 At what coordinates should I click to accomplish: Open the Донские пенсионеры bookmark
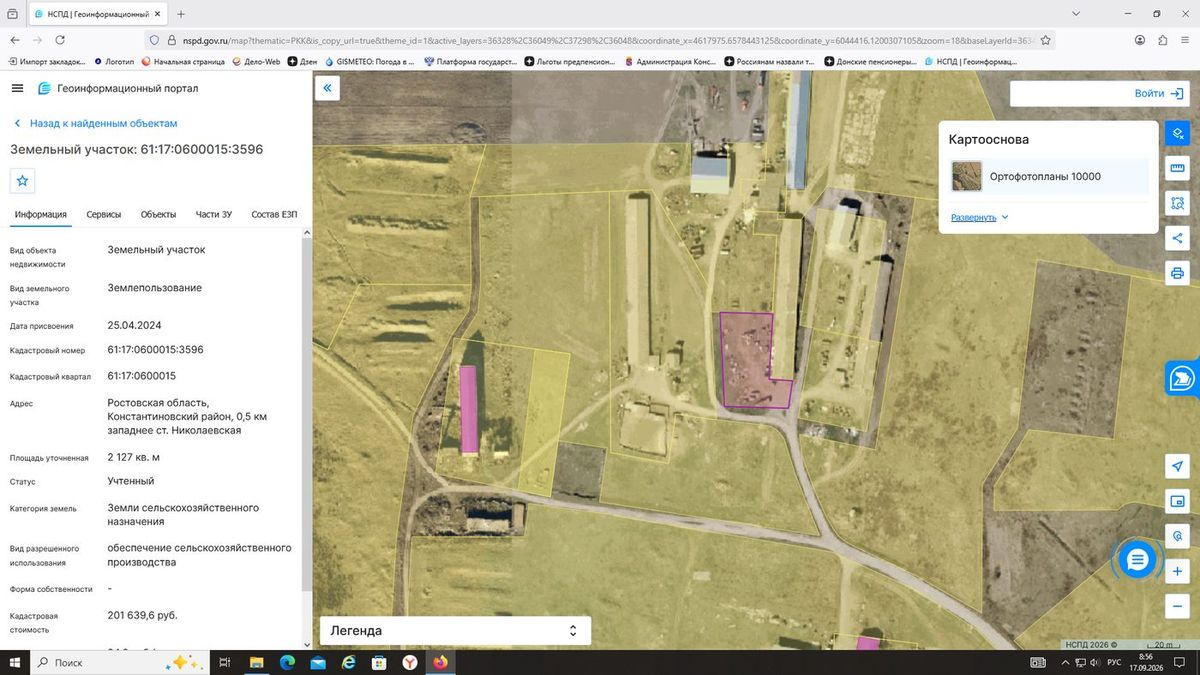pyautogui.click(x=870, y=61)
